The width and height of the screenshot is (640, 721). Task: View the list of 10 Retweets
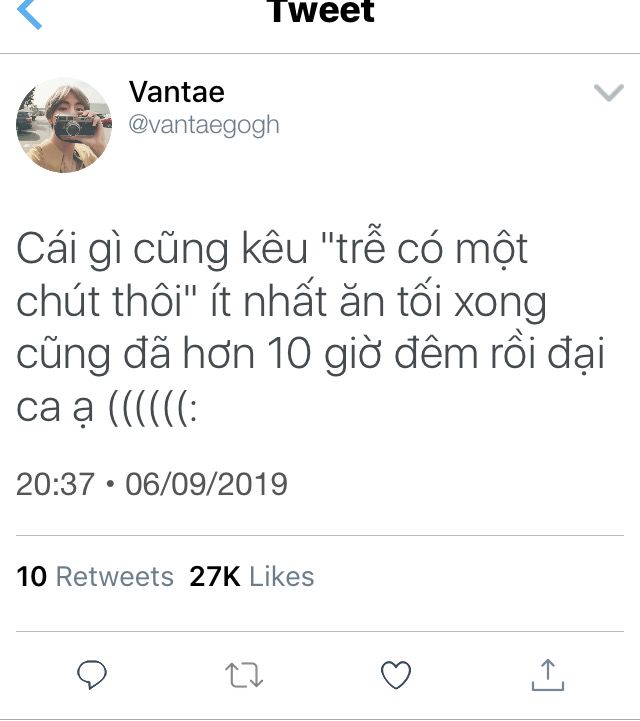pos(95,576)
